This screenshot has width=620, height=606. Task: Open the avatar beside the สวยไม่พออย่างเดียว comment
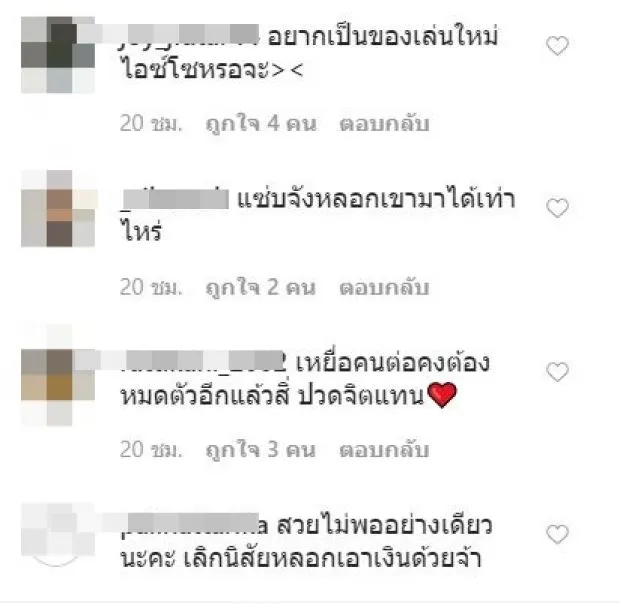point(58,534)
